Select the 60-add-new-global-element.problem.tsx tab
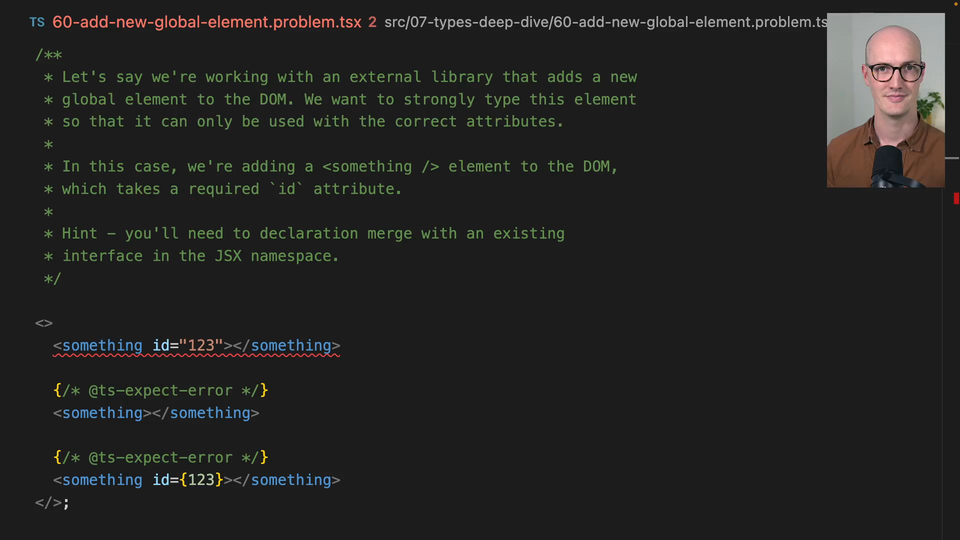This screenshot has width=960, height=540. [207, 22]
